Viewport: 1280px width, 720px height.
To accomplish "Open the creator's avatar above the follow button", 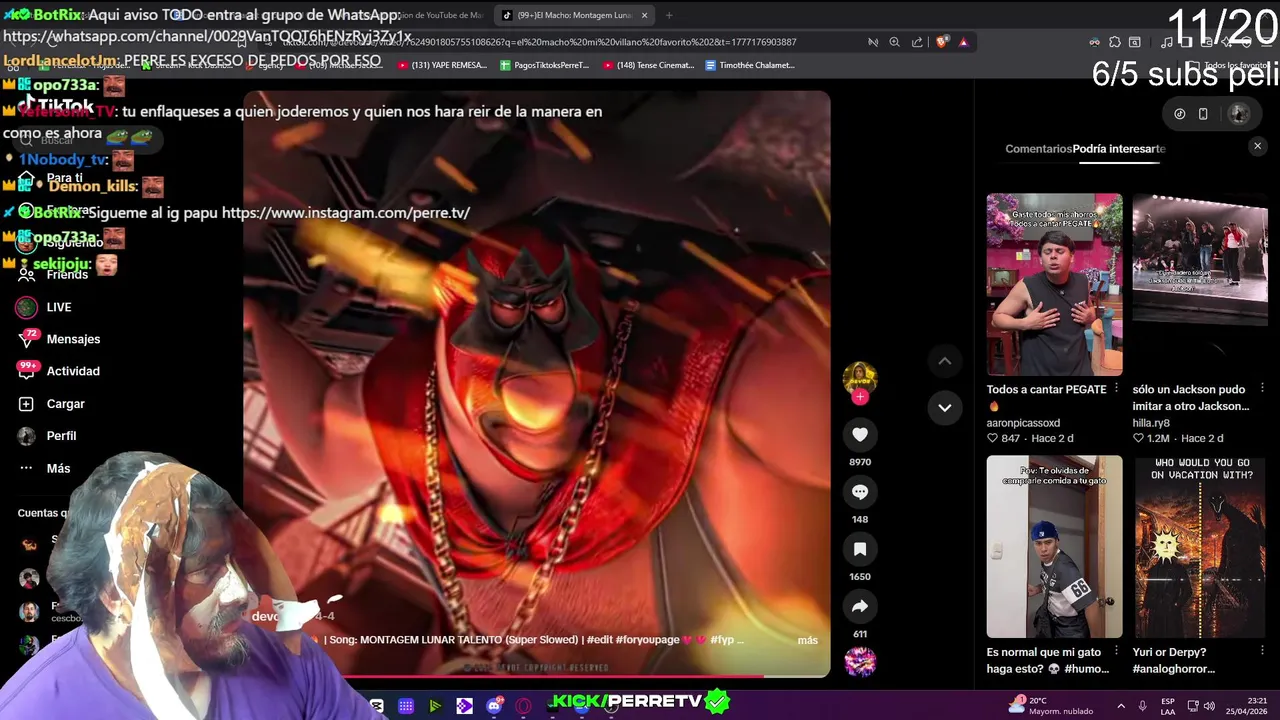I will coord(860,376).
